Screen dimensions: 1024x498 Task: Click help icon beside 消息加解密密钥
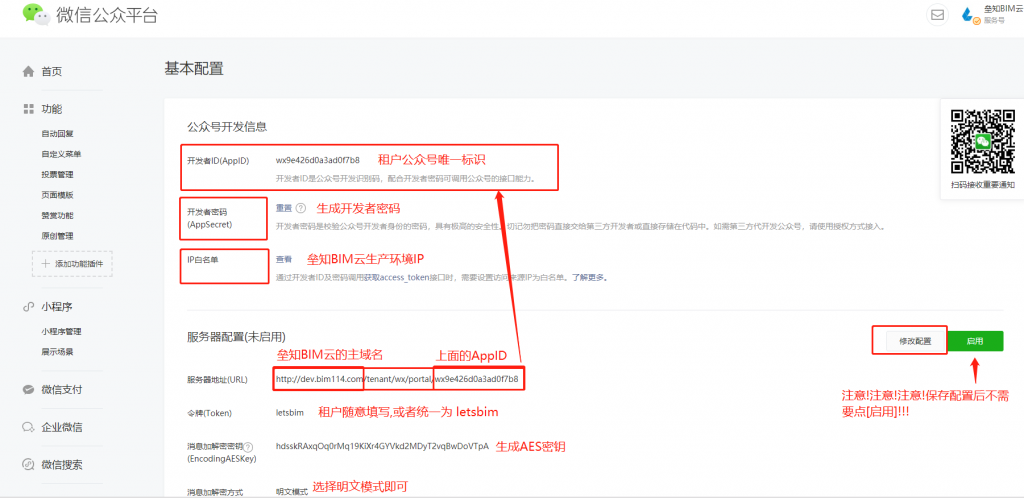click(x=248, y=447)
